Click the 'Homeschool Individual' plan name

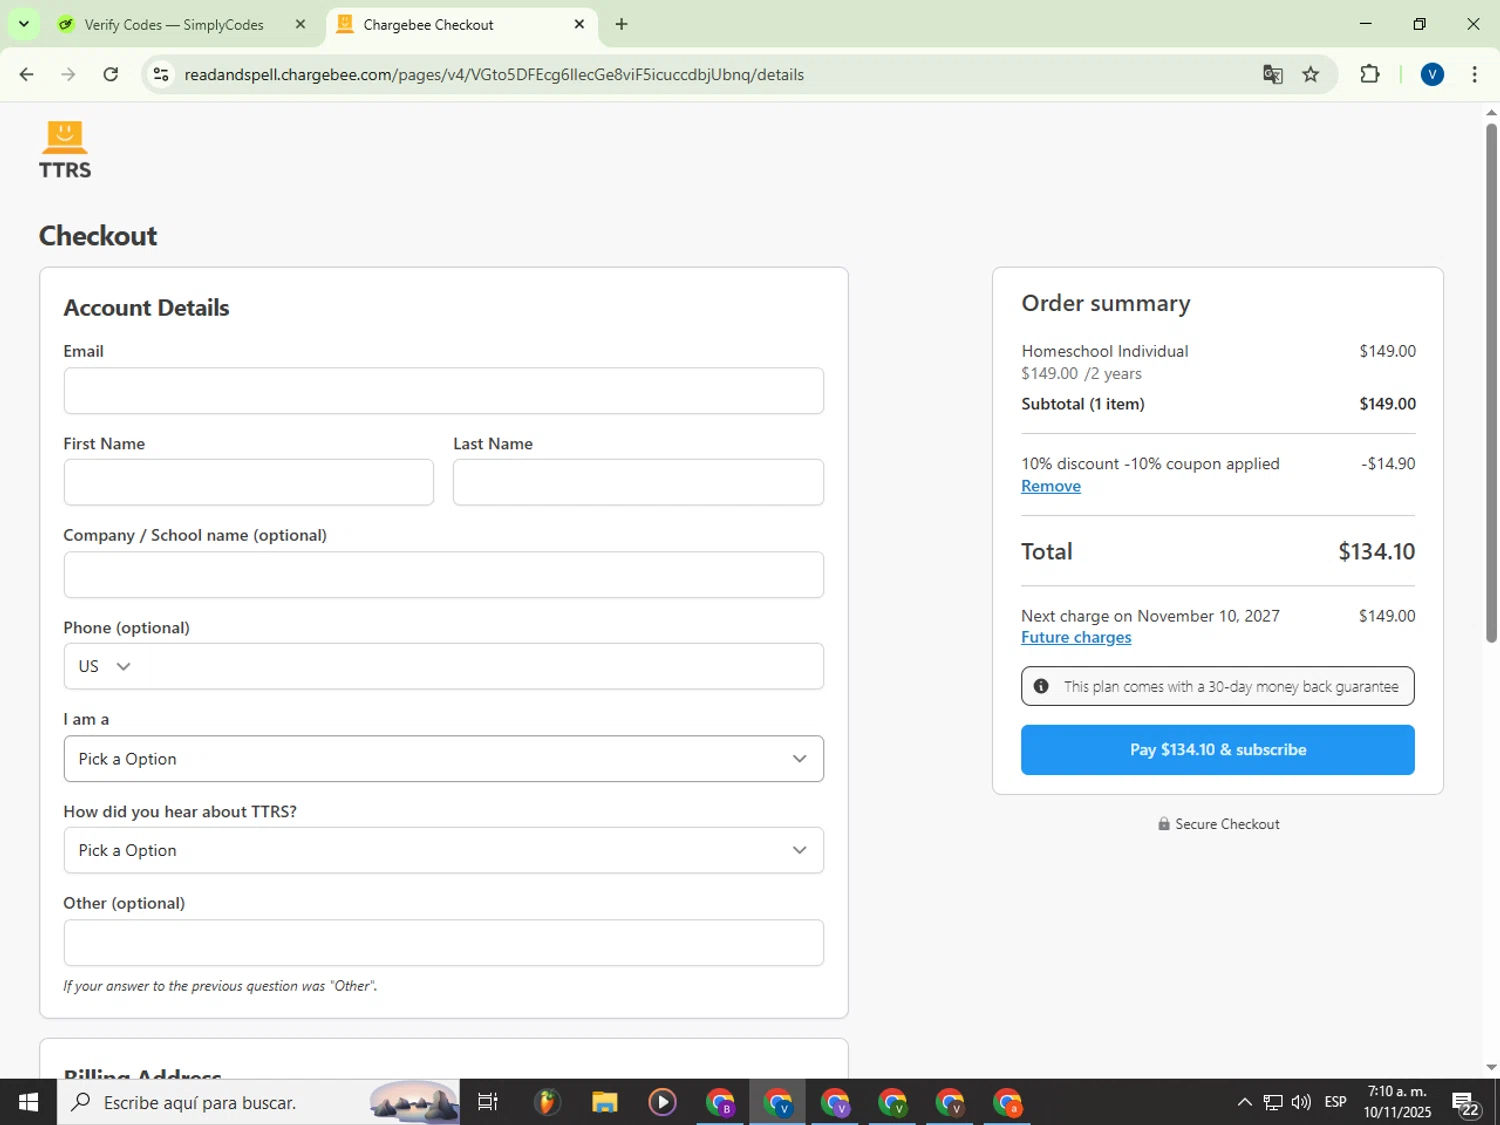(1105, 351)
